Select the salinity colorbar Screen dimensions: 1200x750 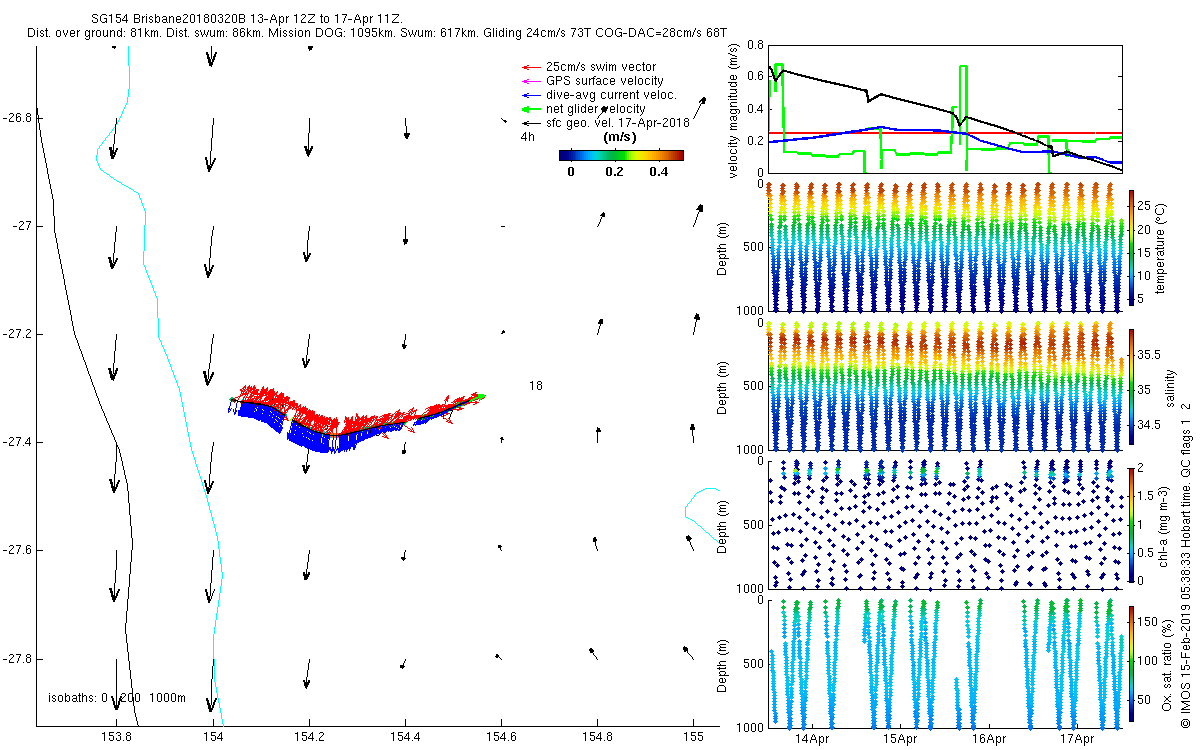[1132, 386]
